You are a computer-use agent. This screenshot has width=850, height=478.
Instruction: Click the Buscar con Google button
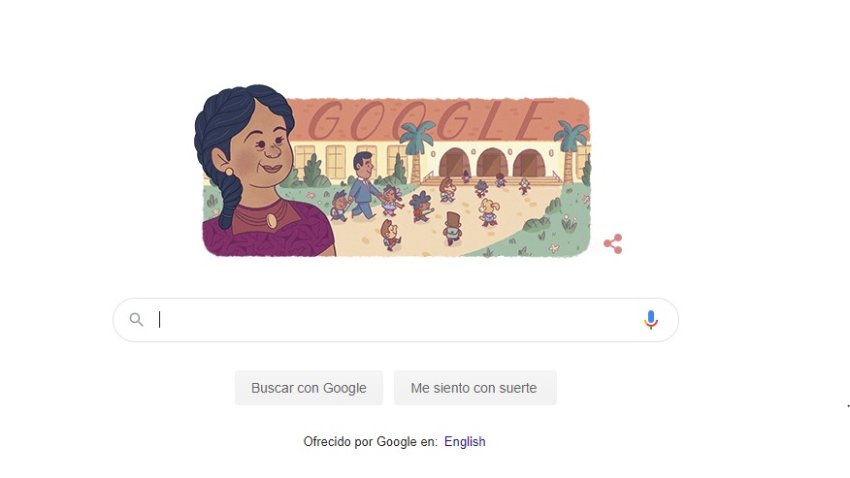point(309,388)
